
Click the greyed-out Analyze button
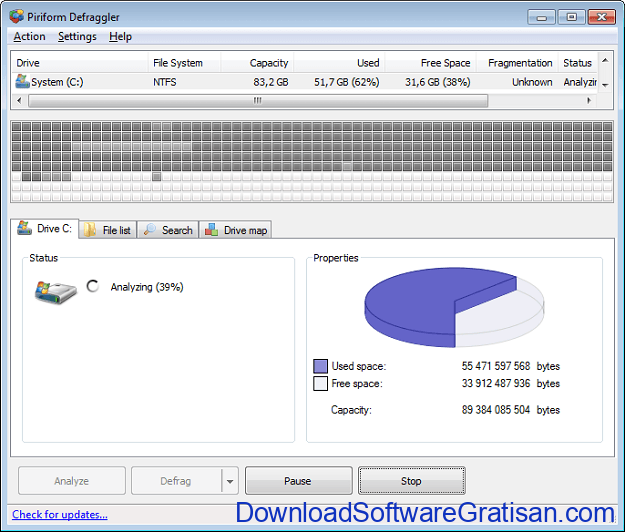click(x=72, y=481)
